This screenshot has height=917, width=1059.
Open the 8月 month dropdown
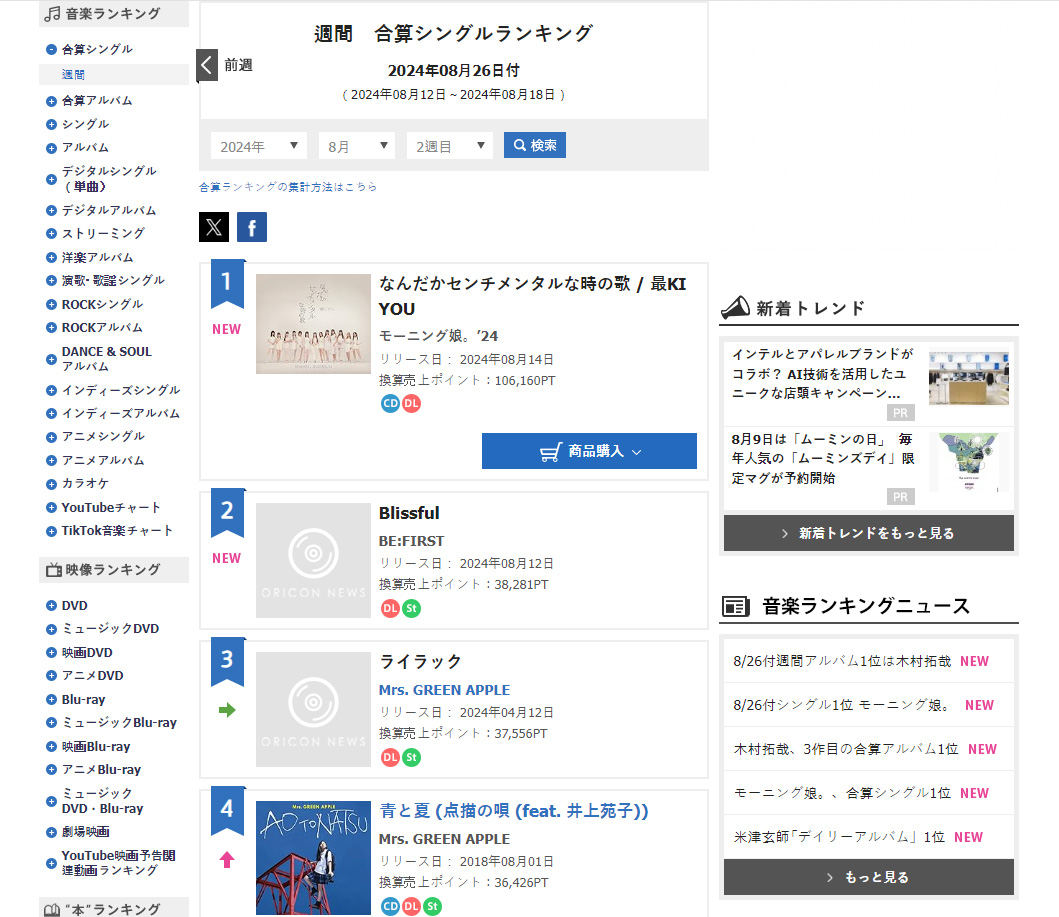pos(357,146)
